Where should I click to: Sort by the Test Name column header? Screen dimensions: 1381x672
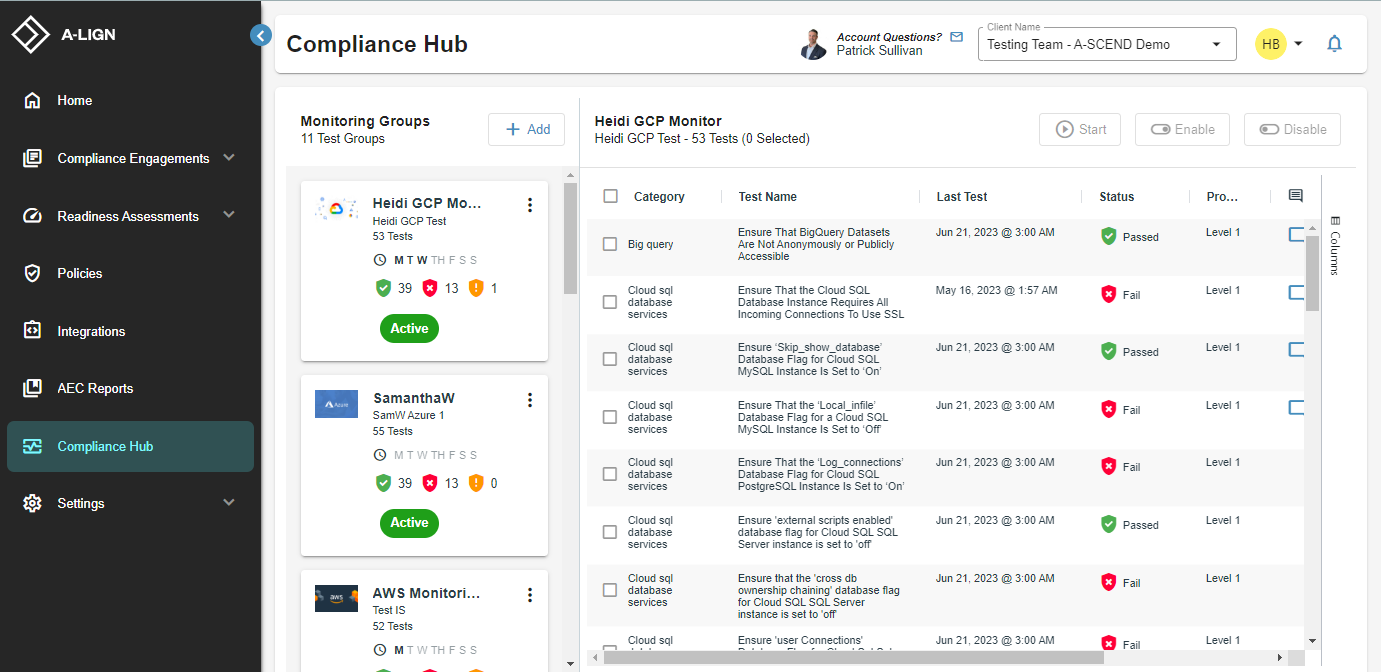[767, 197]
